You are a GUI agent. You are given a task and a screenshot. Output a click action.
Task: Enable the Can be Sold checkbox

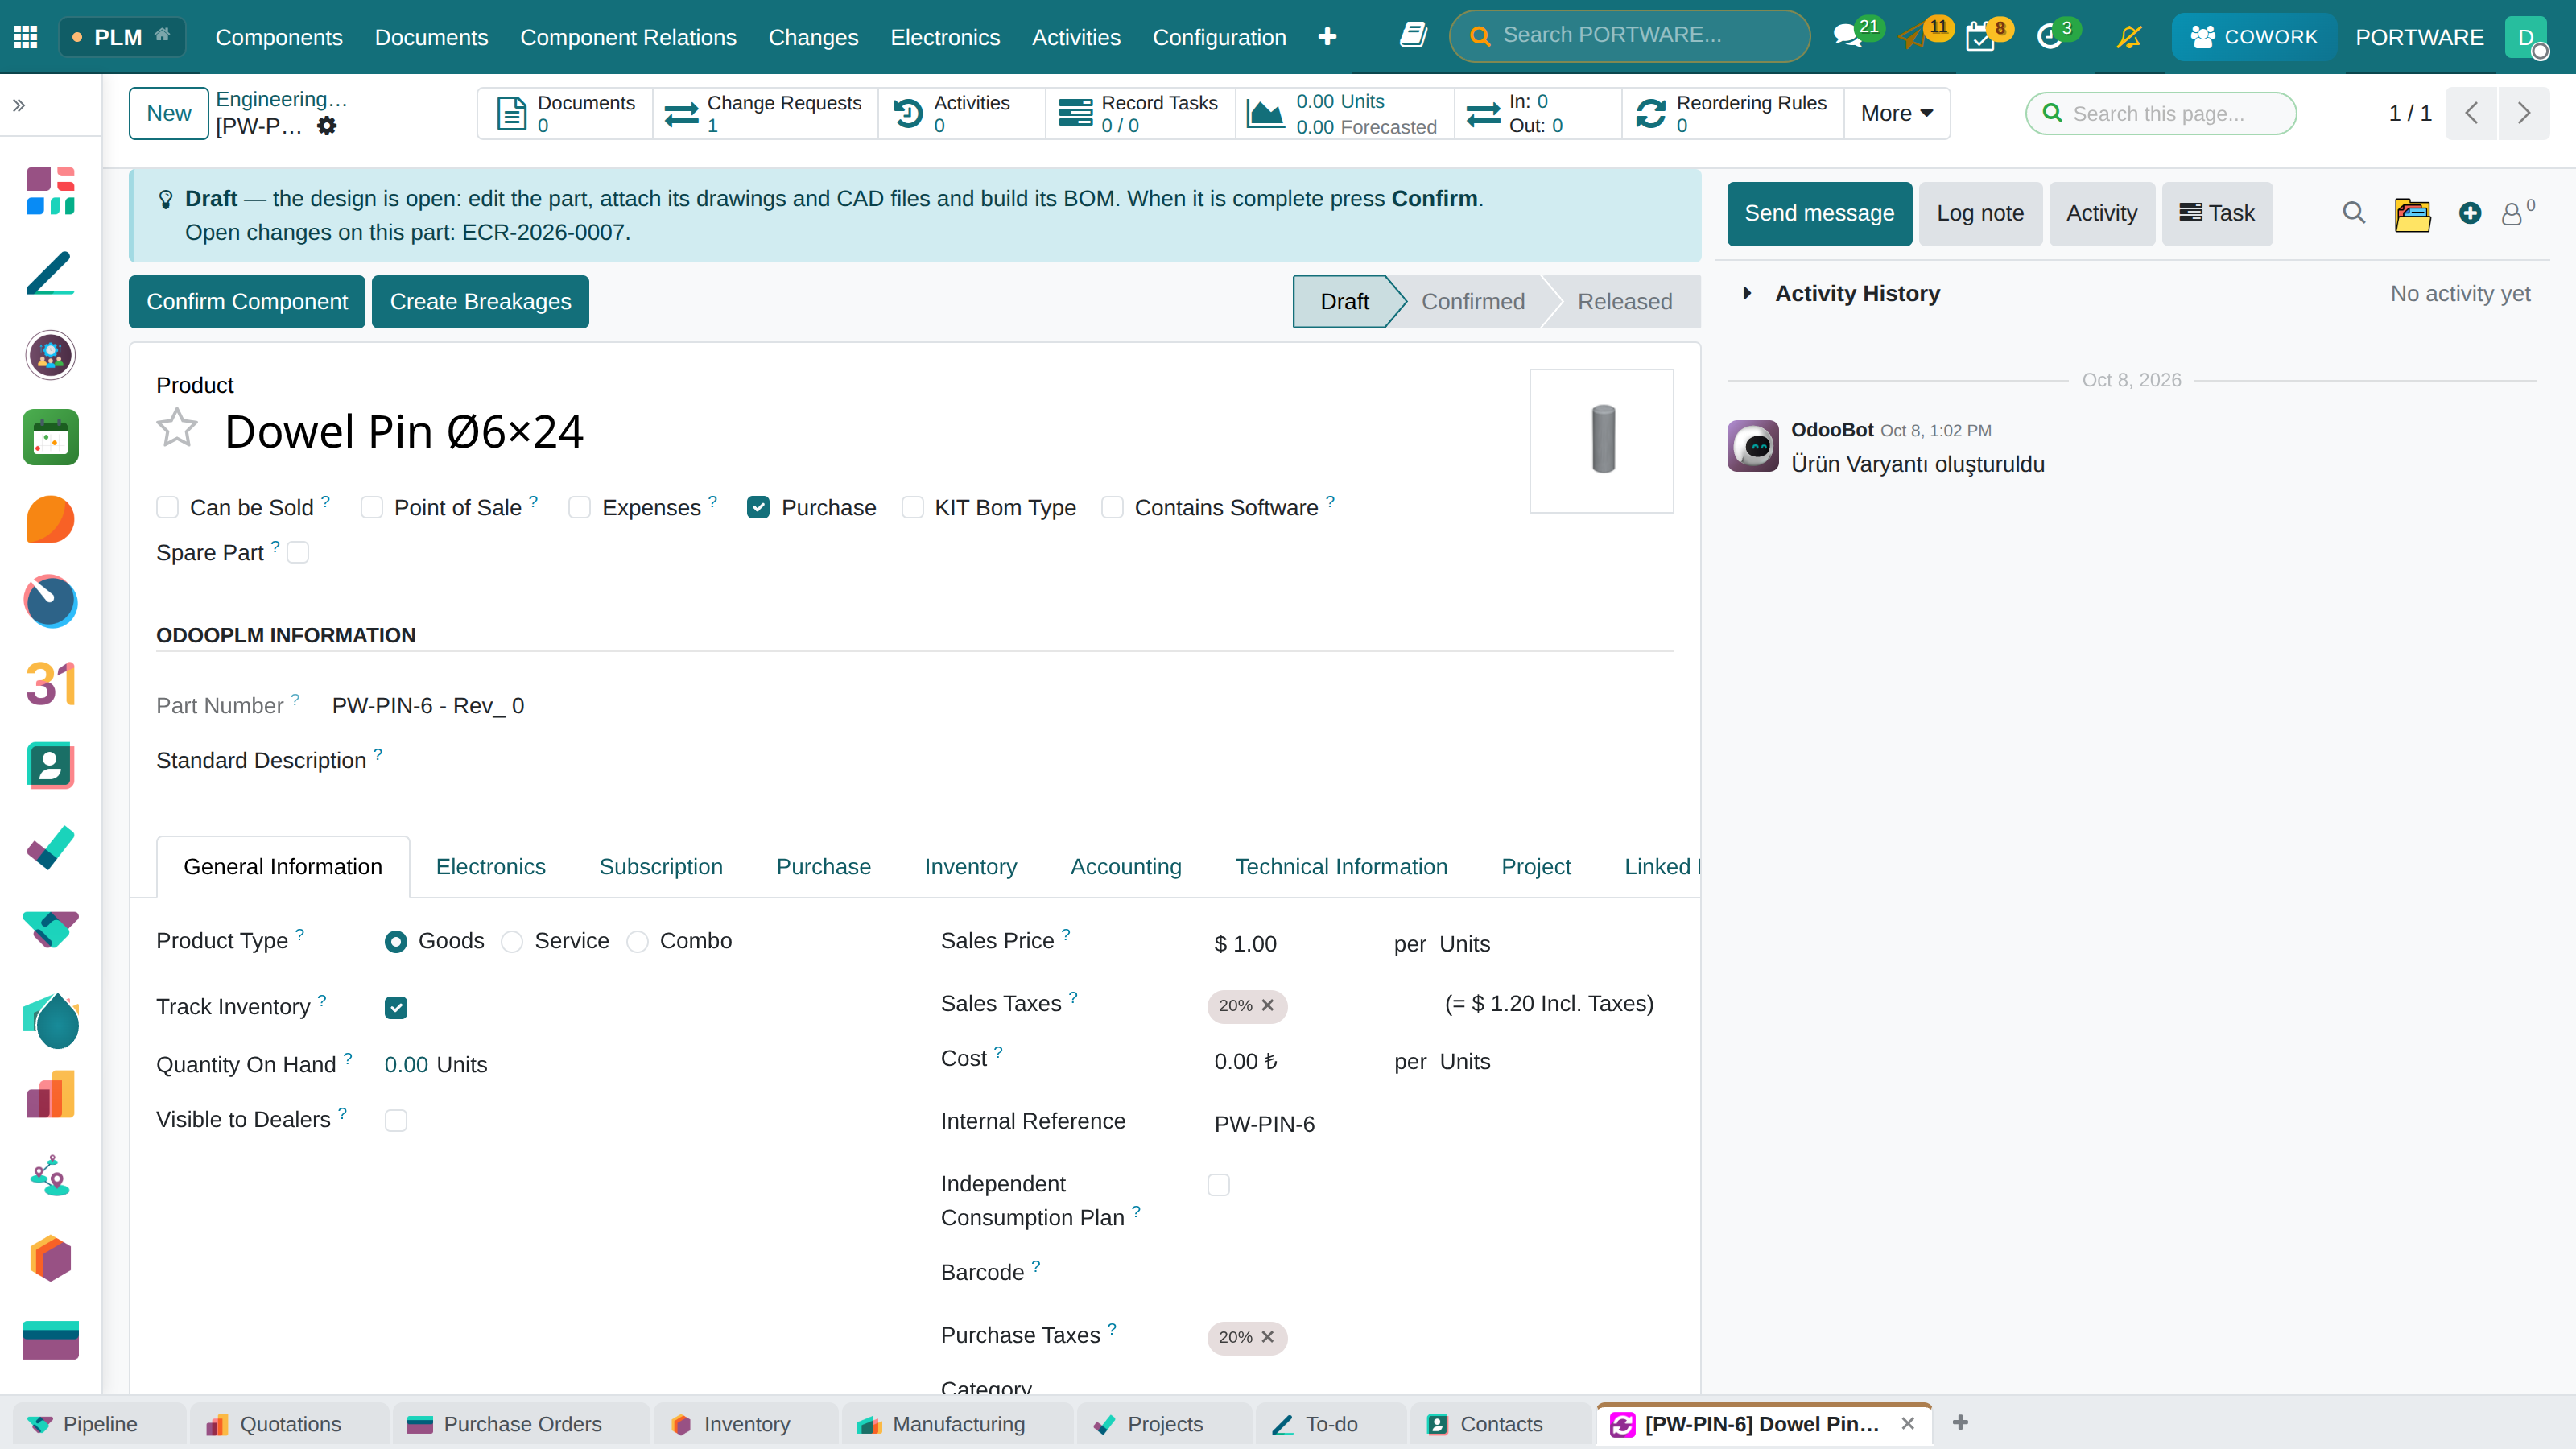tap(167, 508)
